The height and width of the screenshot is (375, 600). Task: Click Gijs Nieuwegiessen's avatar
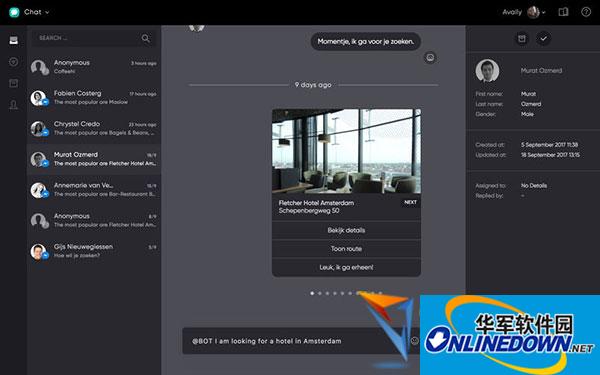click(38, 251)
